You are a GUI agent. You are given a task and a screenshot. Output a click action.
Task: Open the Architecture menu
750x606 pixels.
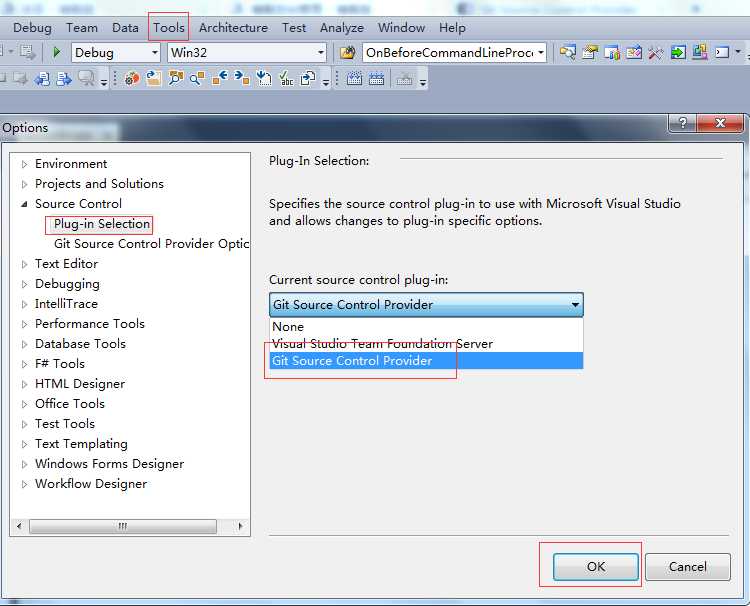233,28
